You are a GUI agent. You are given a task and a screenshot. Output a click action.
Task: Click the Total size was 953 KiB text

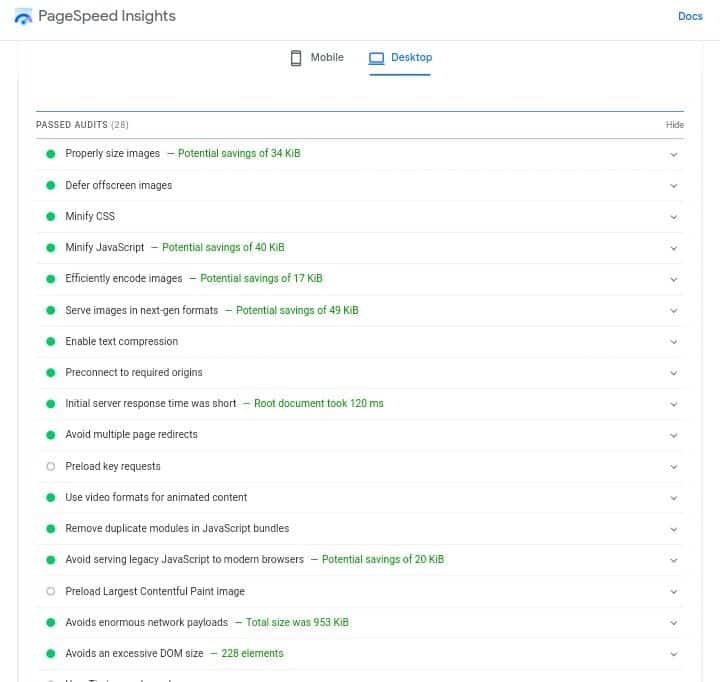pos(297,623)
